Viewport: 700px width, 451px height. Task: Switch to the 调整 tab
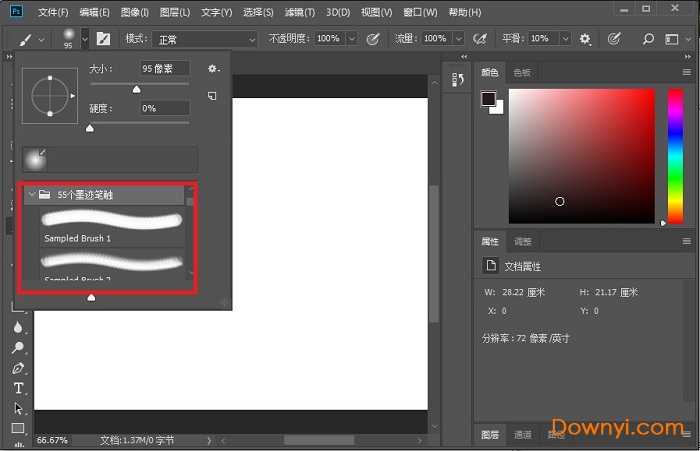522,242
